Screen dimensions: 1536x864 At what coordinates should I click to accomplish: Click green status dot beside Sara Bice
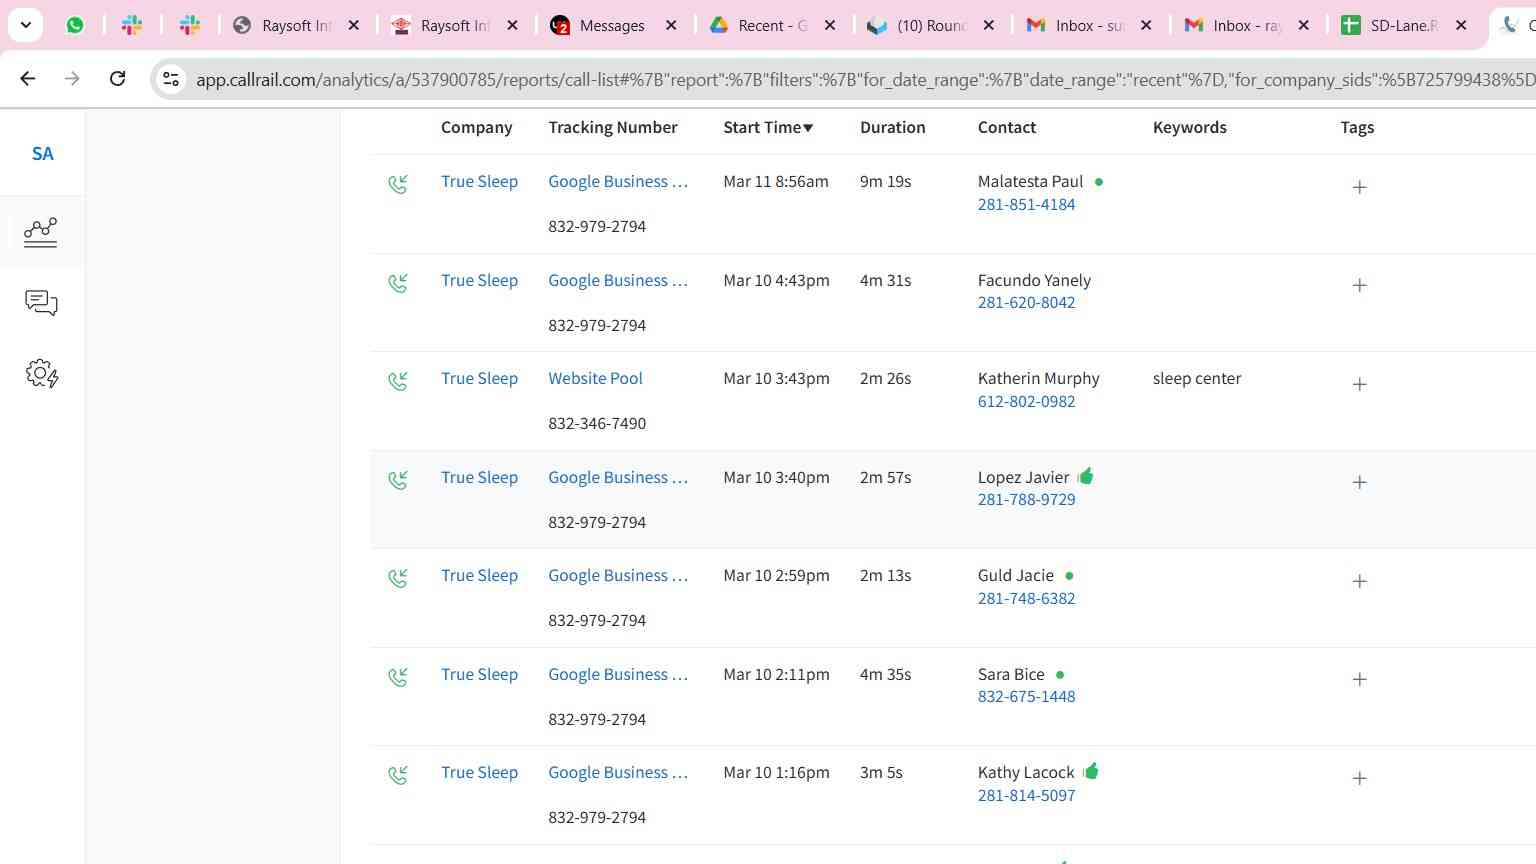(x=1060, y=675)
